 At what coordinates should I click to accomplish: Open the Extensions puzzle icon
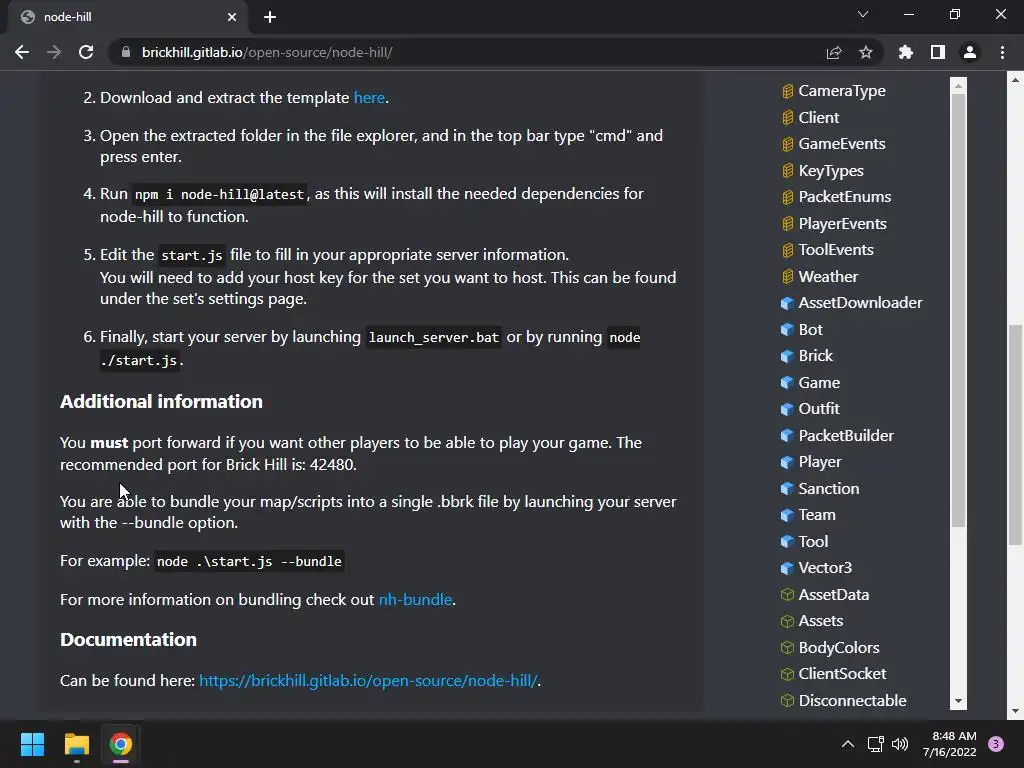pyautogui.click(x=905, y=52)
